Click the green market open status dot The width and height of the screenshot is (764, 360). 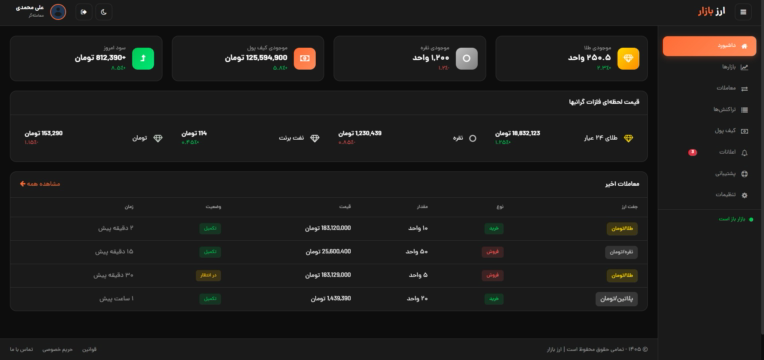click(x=751, y=220)
